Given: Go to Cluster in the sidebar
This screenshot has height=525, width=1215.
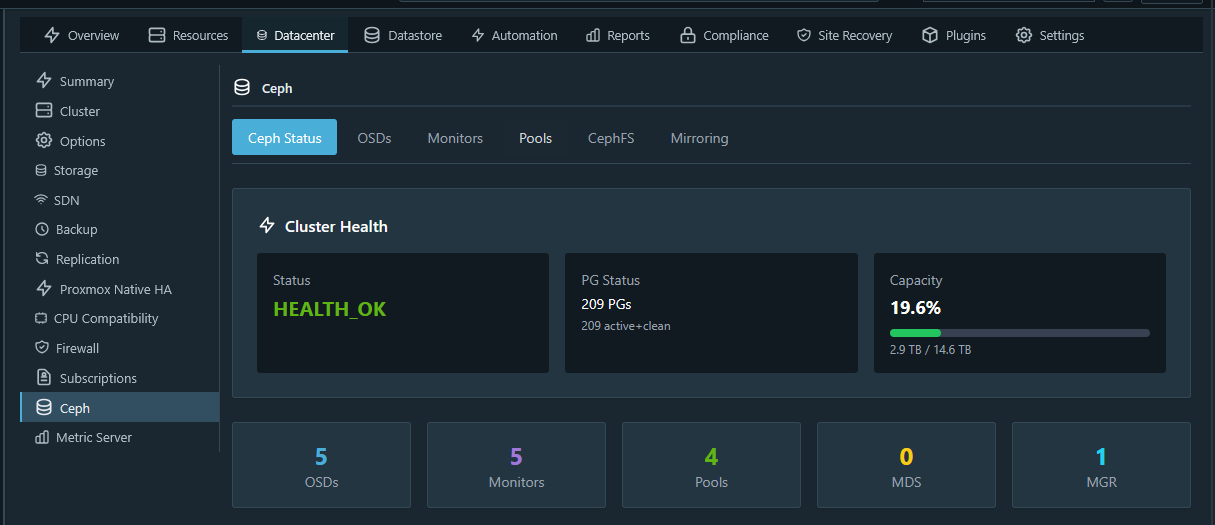Looking at the screenshot, I should pos(120,111).
